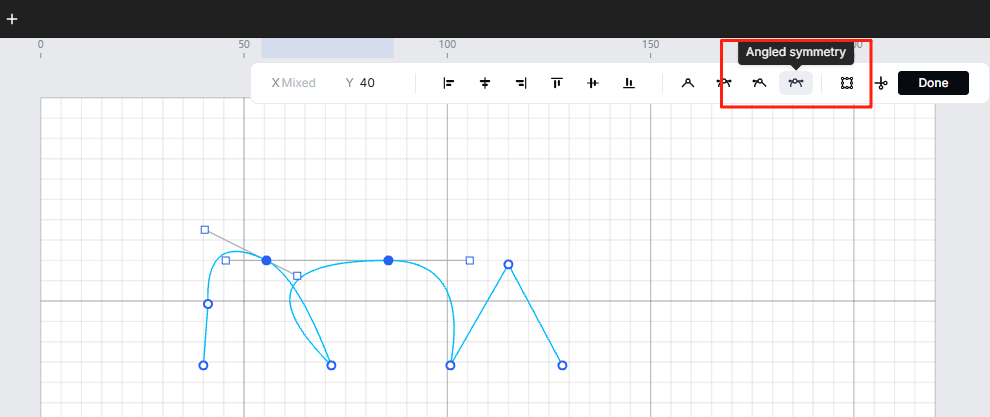Select the bottom-right end anchor point

(x=562, y=365)
